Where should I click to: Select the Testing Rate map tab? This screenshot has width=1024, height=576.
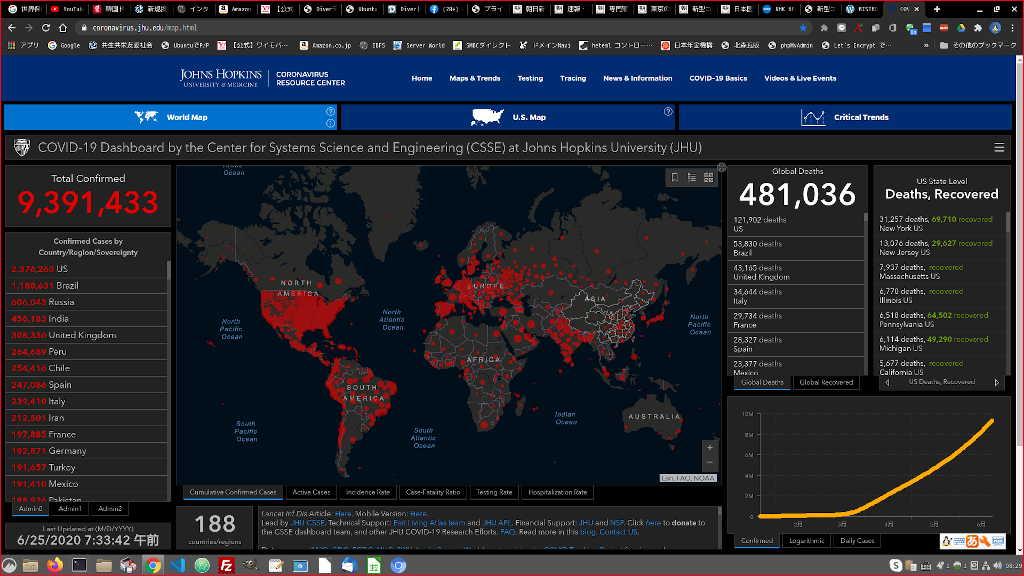tap(494, 492)
